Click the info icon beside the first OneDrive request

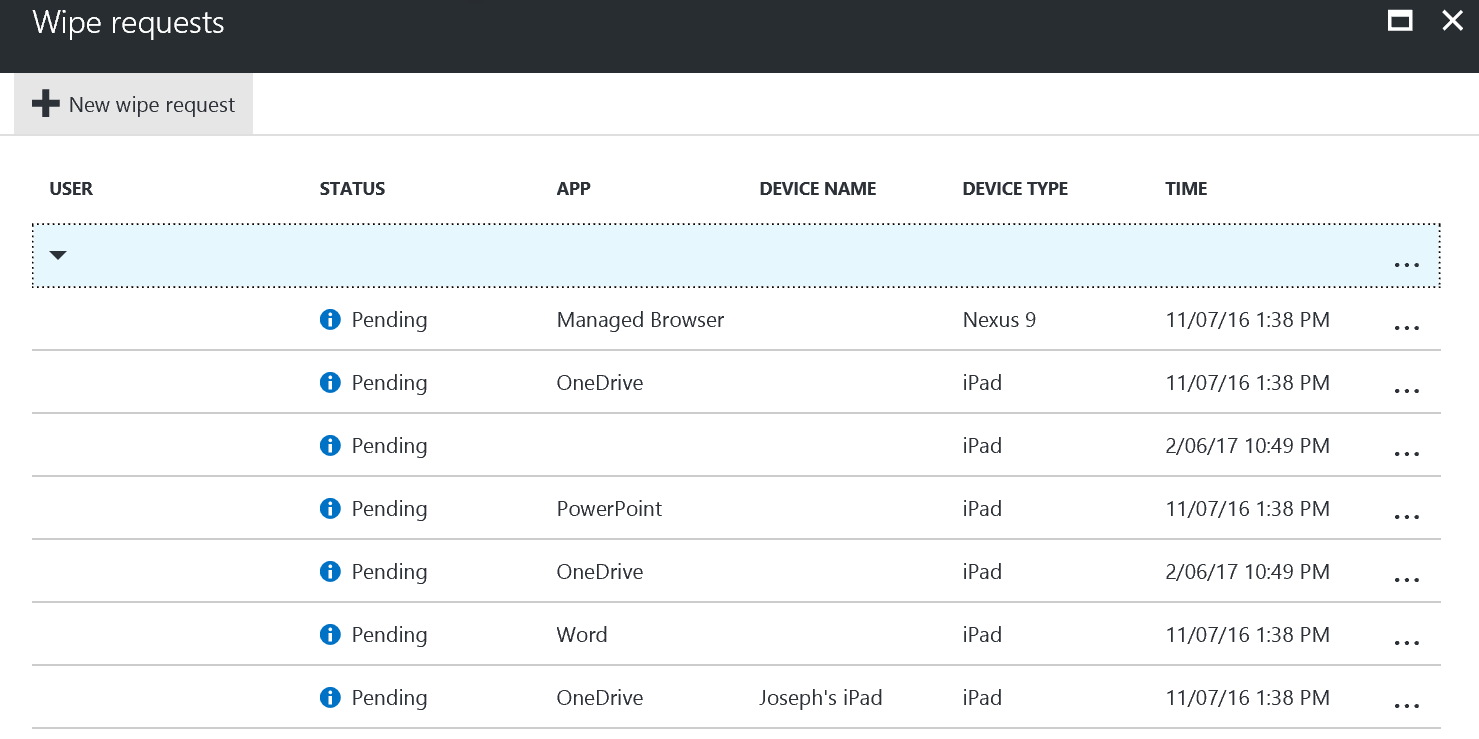pyautogui.click(x=330, y=382)
